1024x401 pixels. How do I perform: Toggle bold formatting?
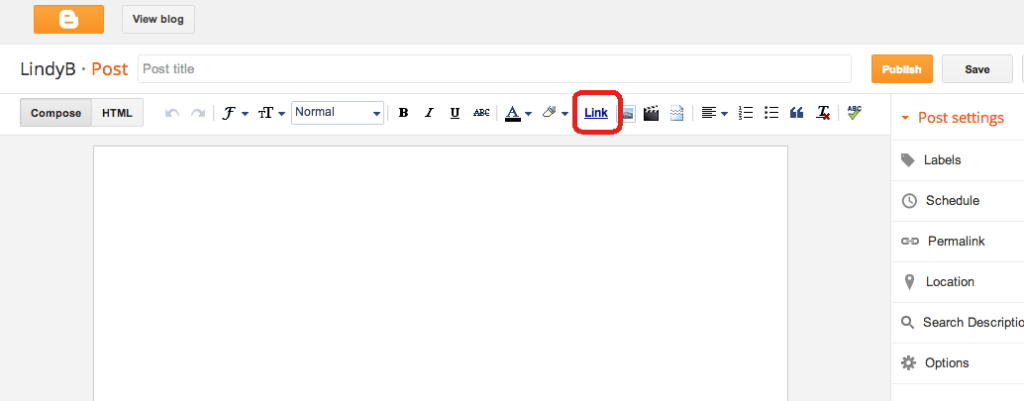tap(404, 113)
